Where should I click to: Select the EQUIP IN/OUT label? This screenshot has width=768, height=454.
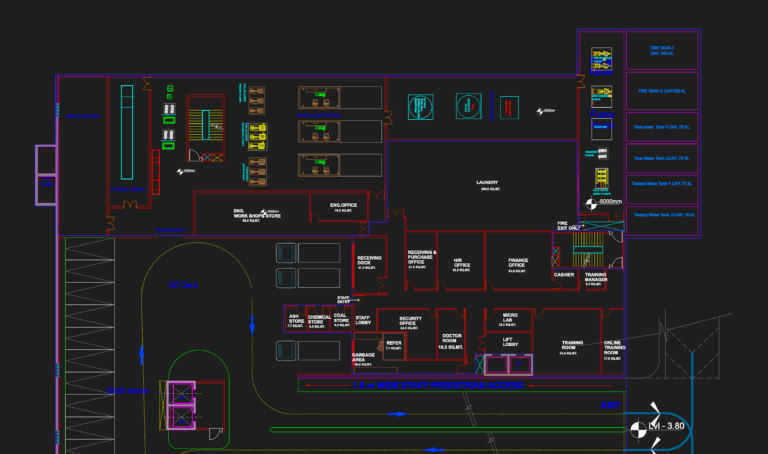tap(171, 230)
